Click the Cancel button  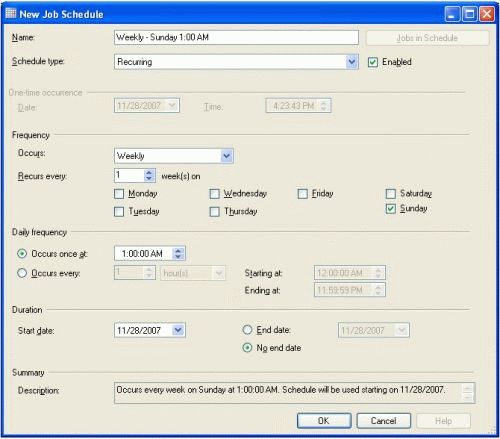pos(384,421)
